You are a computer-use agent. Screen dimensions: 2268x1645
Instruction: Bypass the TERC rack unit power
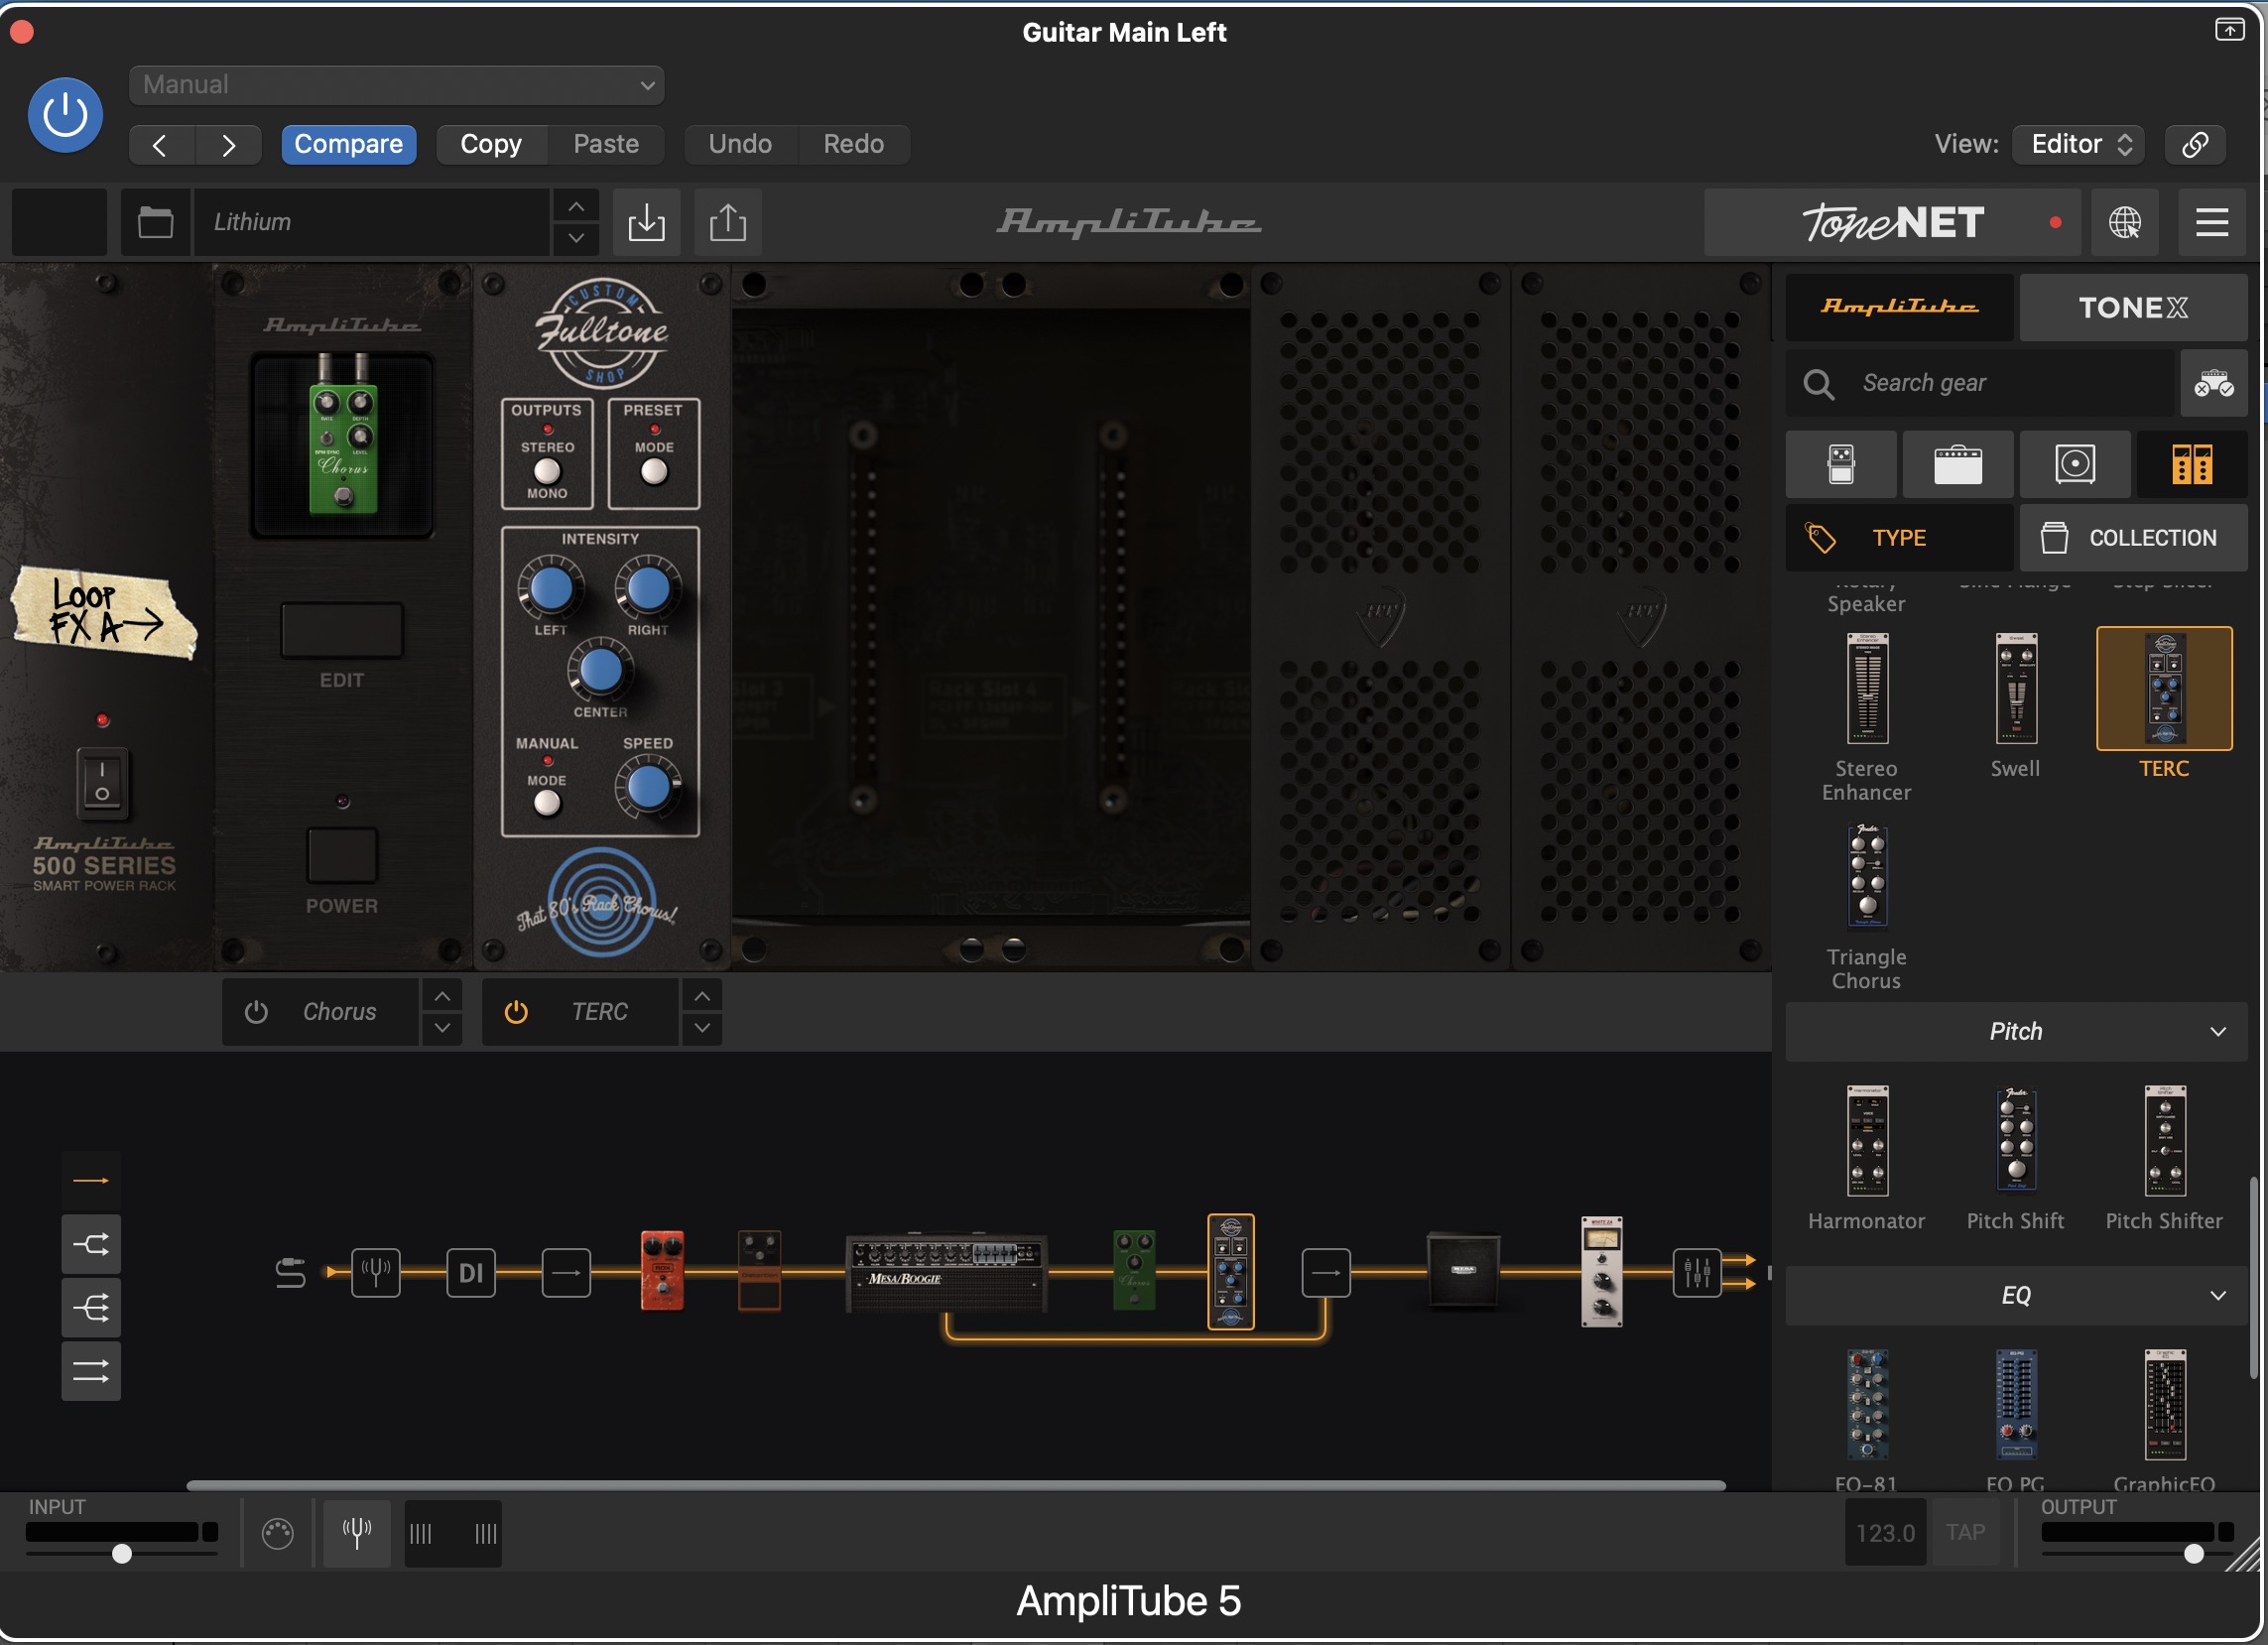pyautogui.click(x=516, y=1012)
